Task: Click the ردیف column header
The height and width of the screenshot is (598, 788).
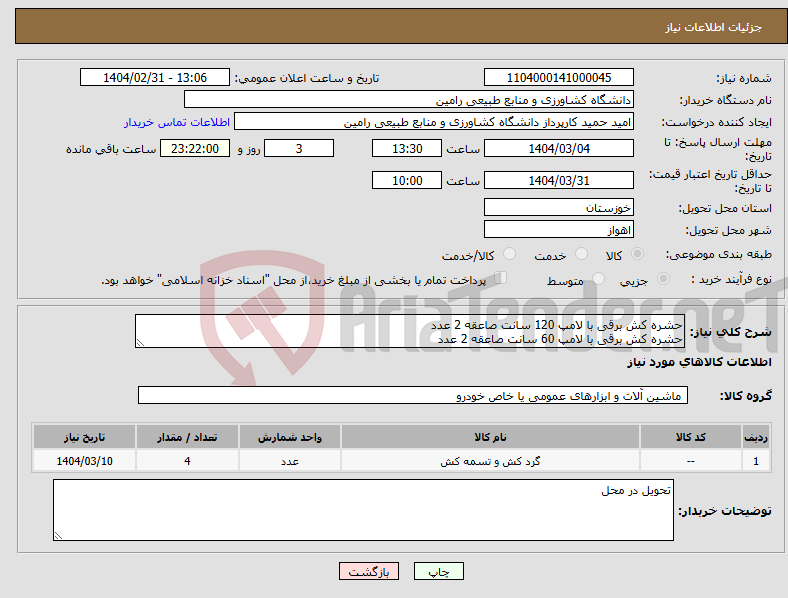Action: click(x=756, y=437)
